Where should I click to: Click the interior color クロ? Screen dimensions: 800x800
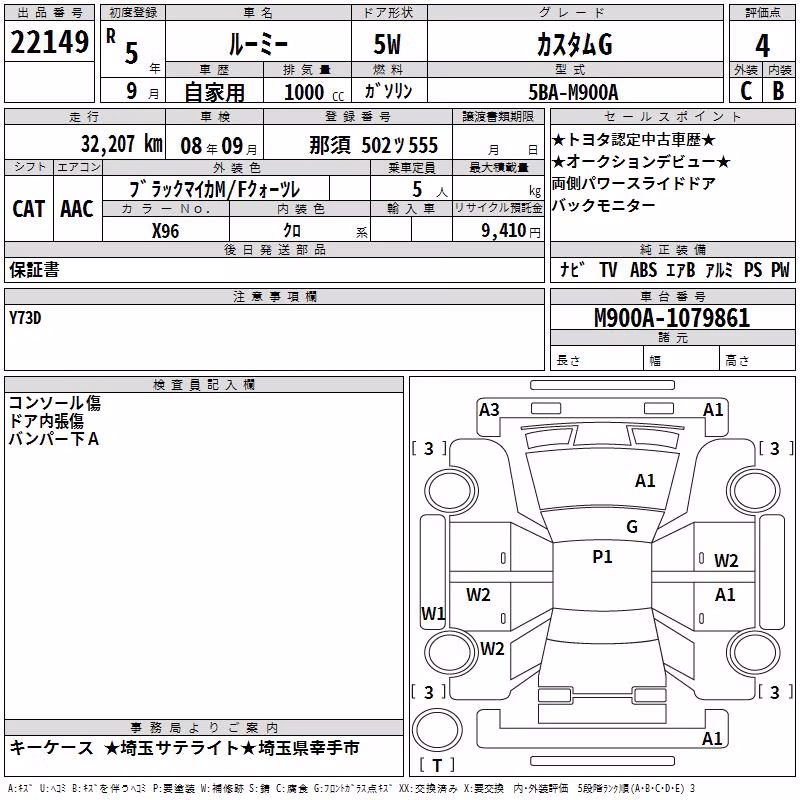(292, 231)
